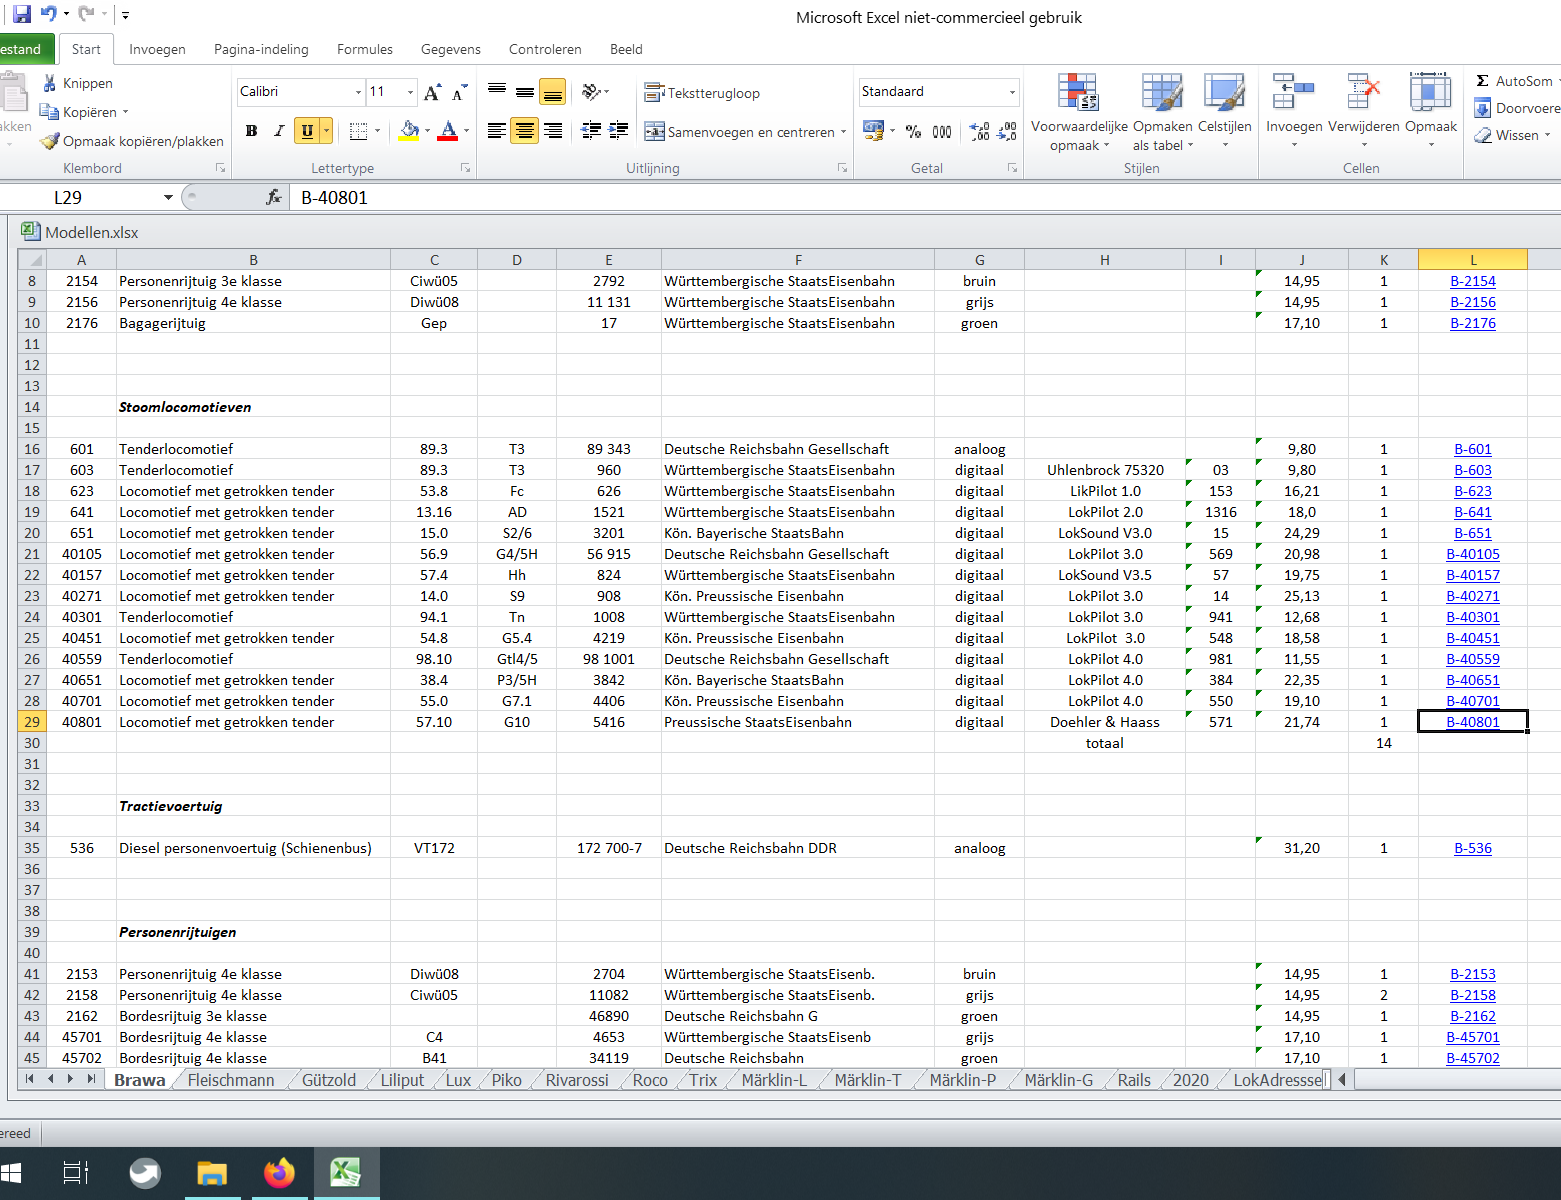The height and width of the screenshot is (1200, 1561).
Task: Click the next-sheet tab scroll arrow
Action: coord(70,1079)
